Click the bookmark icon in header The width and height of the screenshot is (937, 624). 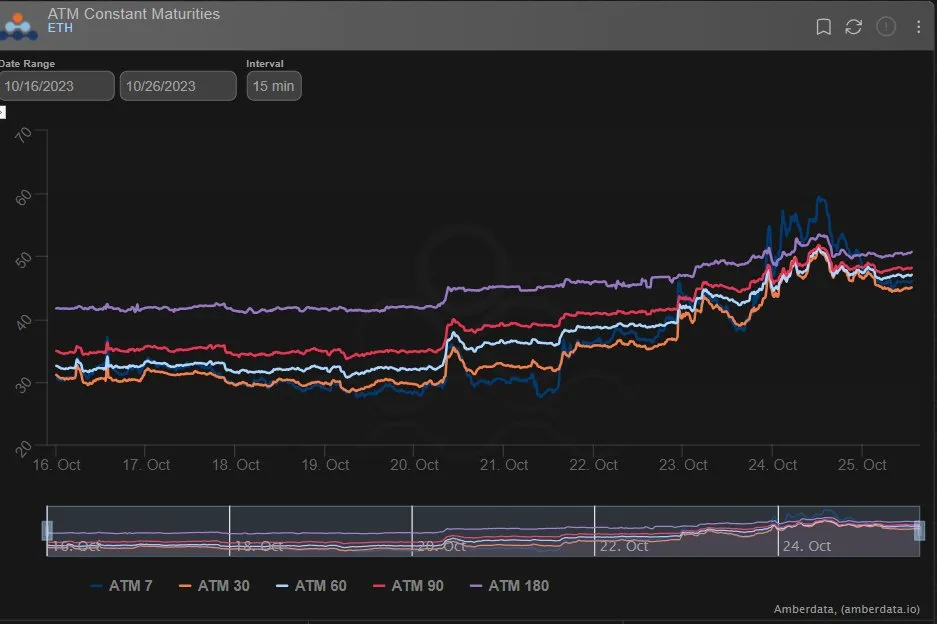click(x=823, y=27)
